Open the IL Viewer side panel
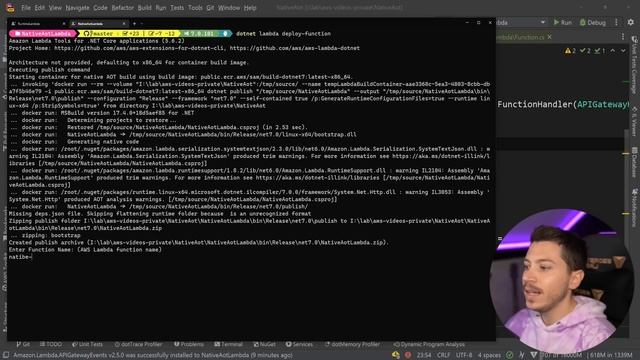This screenshot has width=640, height=360. point(635,121)
